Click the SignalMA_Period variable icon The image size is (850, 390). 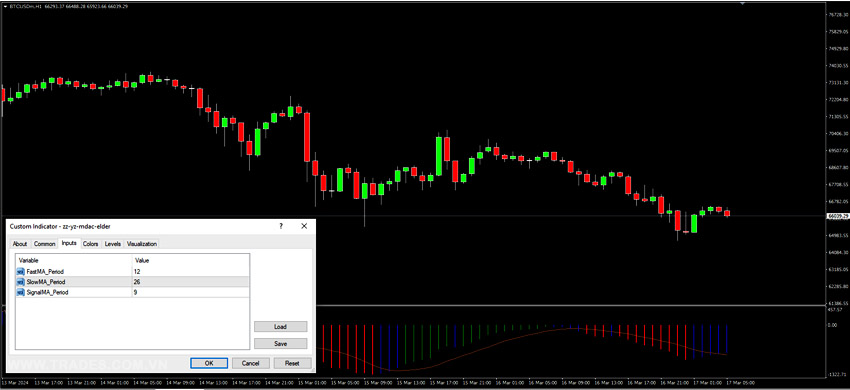pyautogui.click(x=21, y=292)
